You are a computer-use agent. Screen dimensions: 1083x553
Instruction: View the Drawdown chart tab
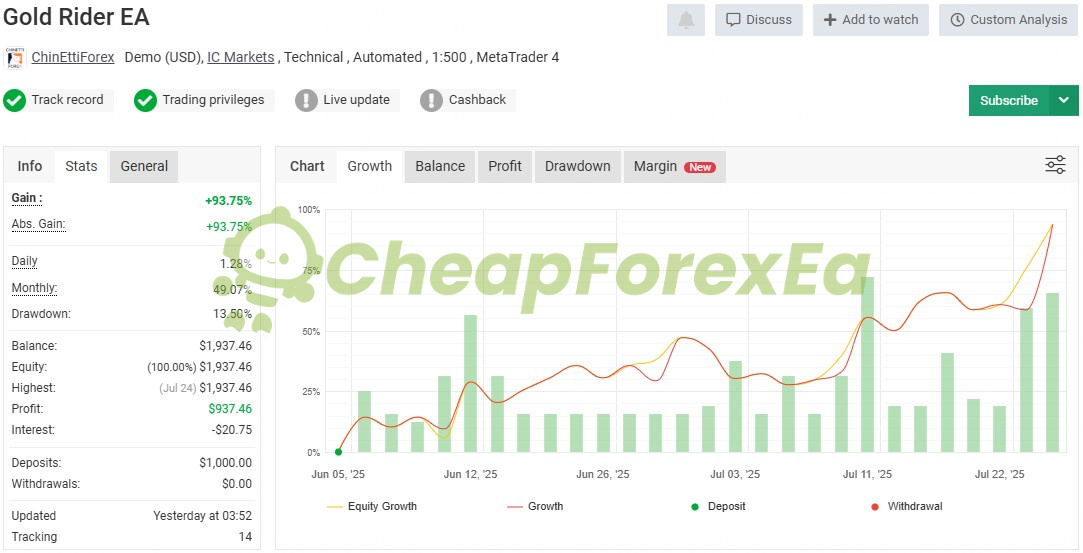(577, 166)
